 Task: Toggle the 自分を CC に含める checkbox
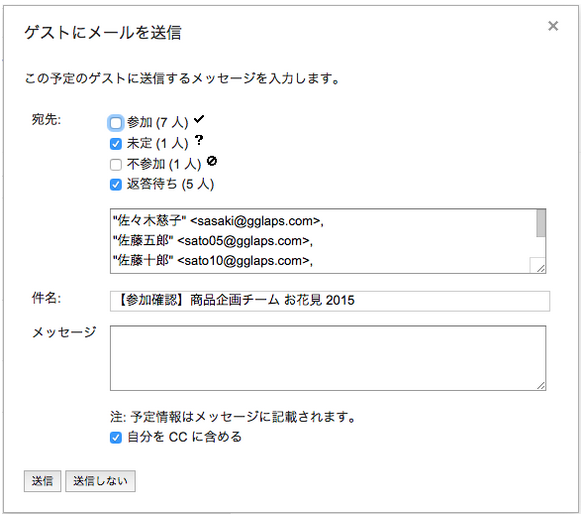tap(116, 437)
